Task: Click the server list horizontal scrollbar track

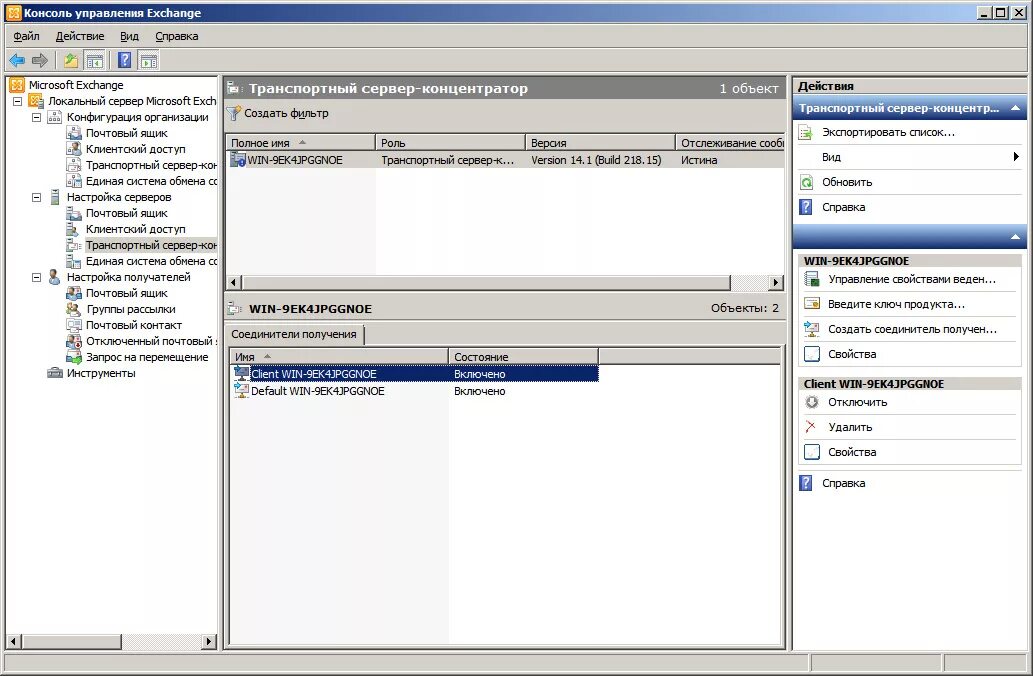Action: click(750, 283)
